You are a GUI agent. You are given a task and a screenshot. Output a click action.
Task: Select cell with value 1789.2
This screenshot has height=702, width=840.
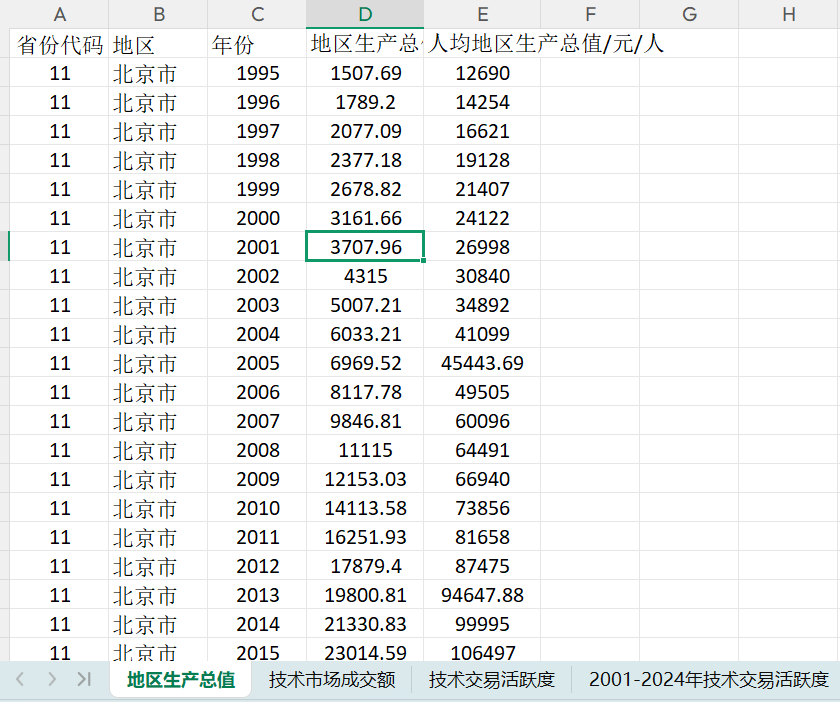point(365,102)
